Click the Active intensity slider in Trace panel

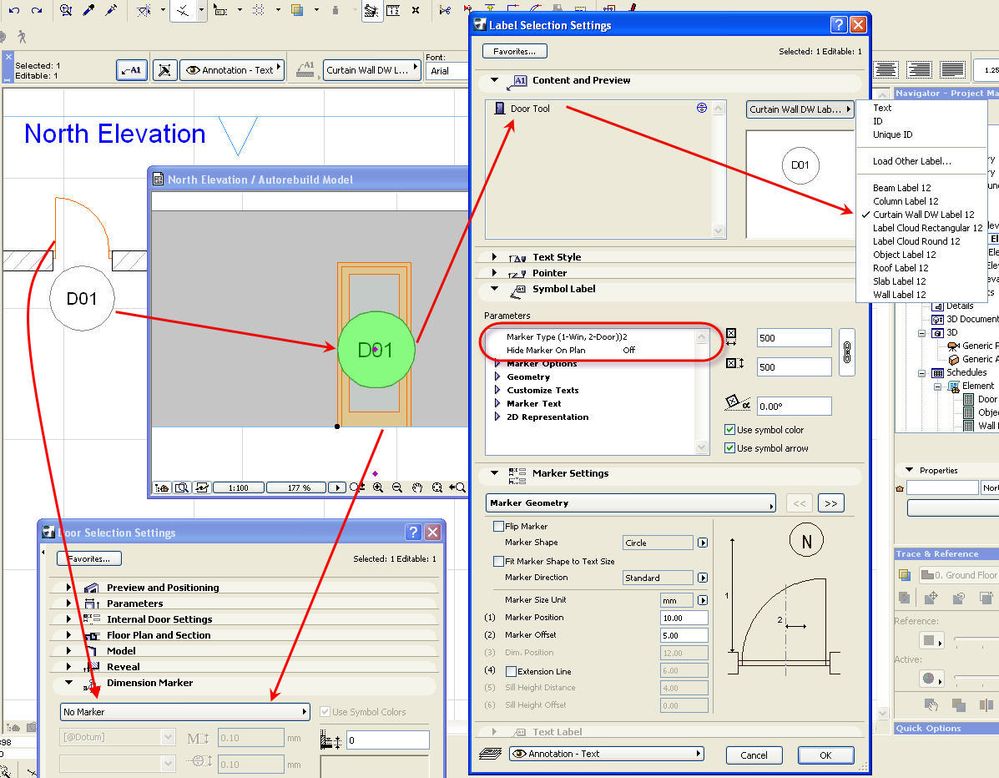[975, 678]
